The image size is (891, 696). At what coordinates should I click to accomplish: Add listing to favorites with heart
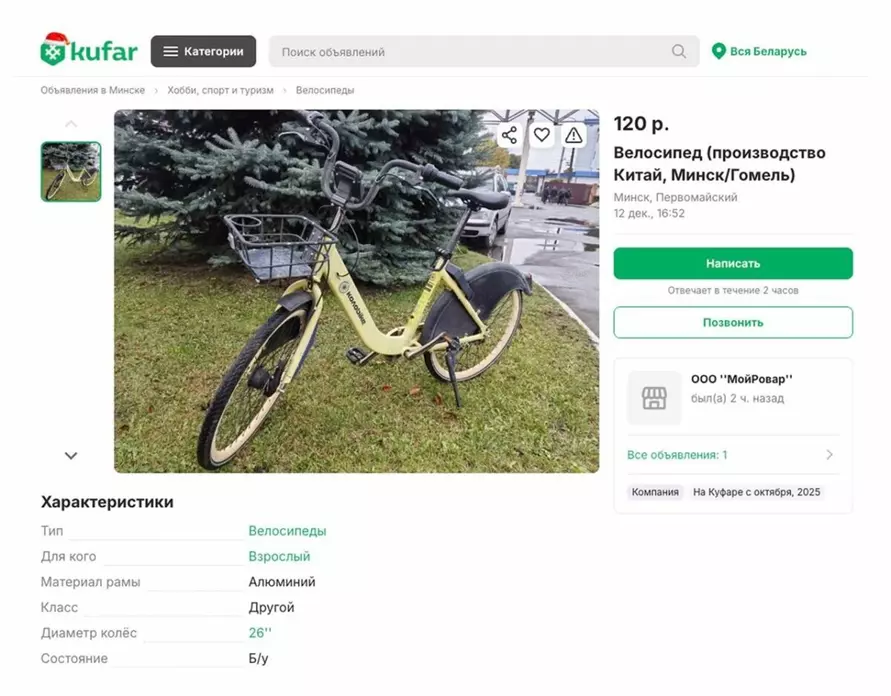point(541,135)
